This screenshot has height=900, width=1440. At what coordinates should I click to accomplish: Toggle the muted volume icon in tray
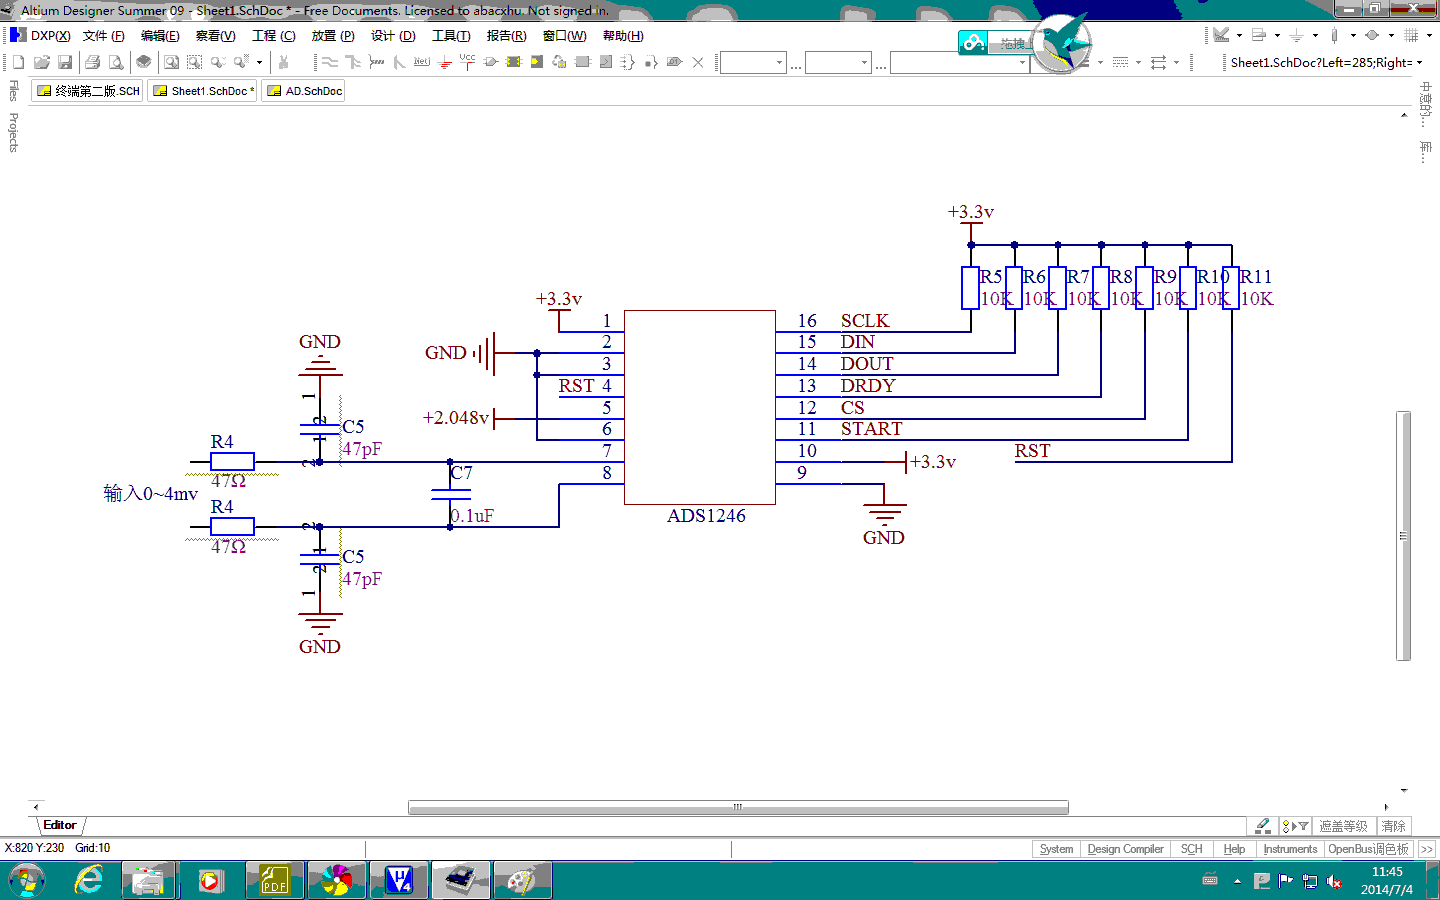[x=1334, y=881]
